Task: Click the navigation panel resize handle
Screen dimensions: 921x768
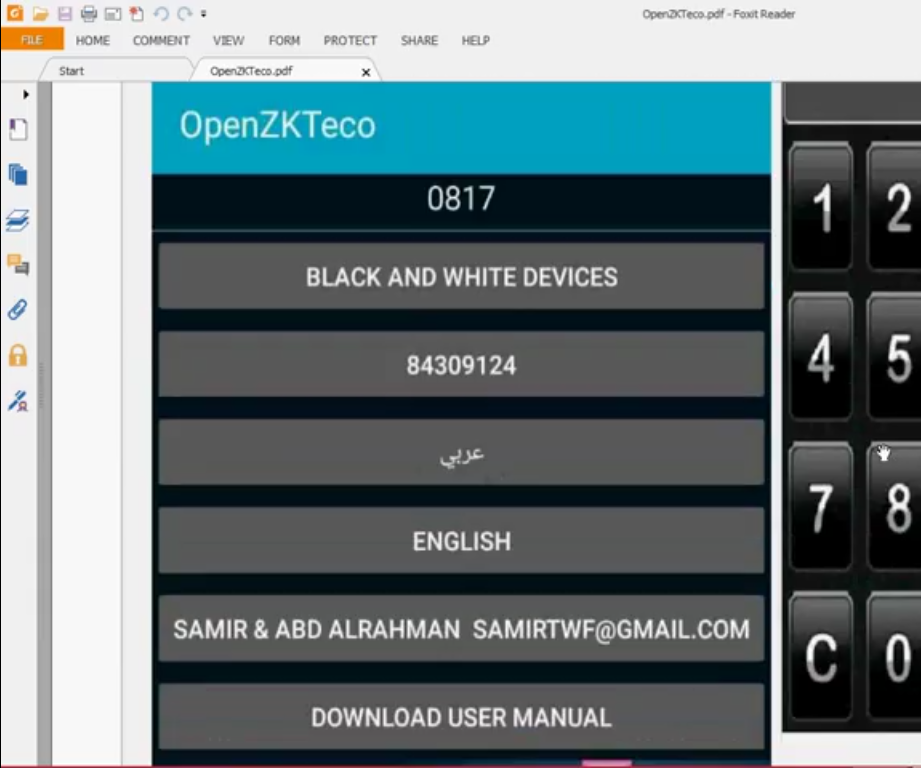Action: (41, 385)
